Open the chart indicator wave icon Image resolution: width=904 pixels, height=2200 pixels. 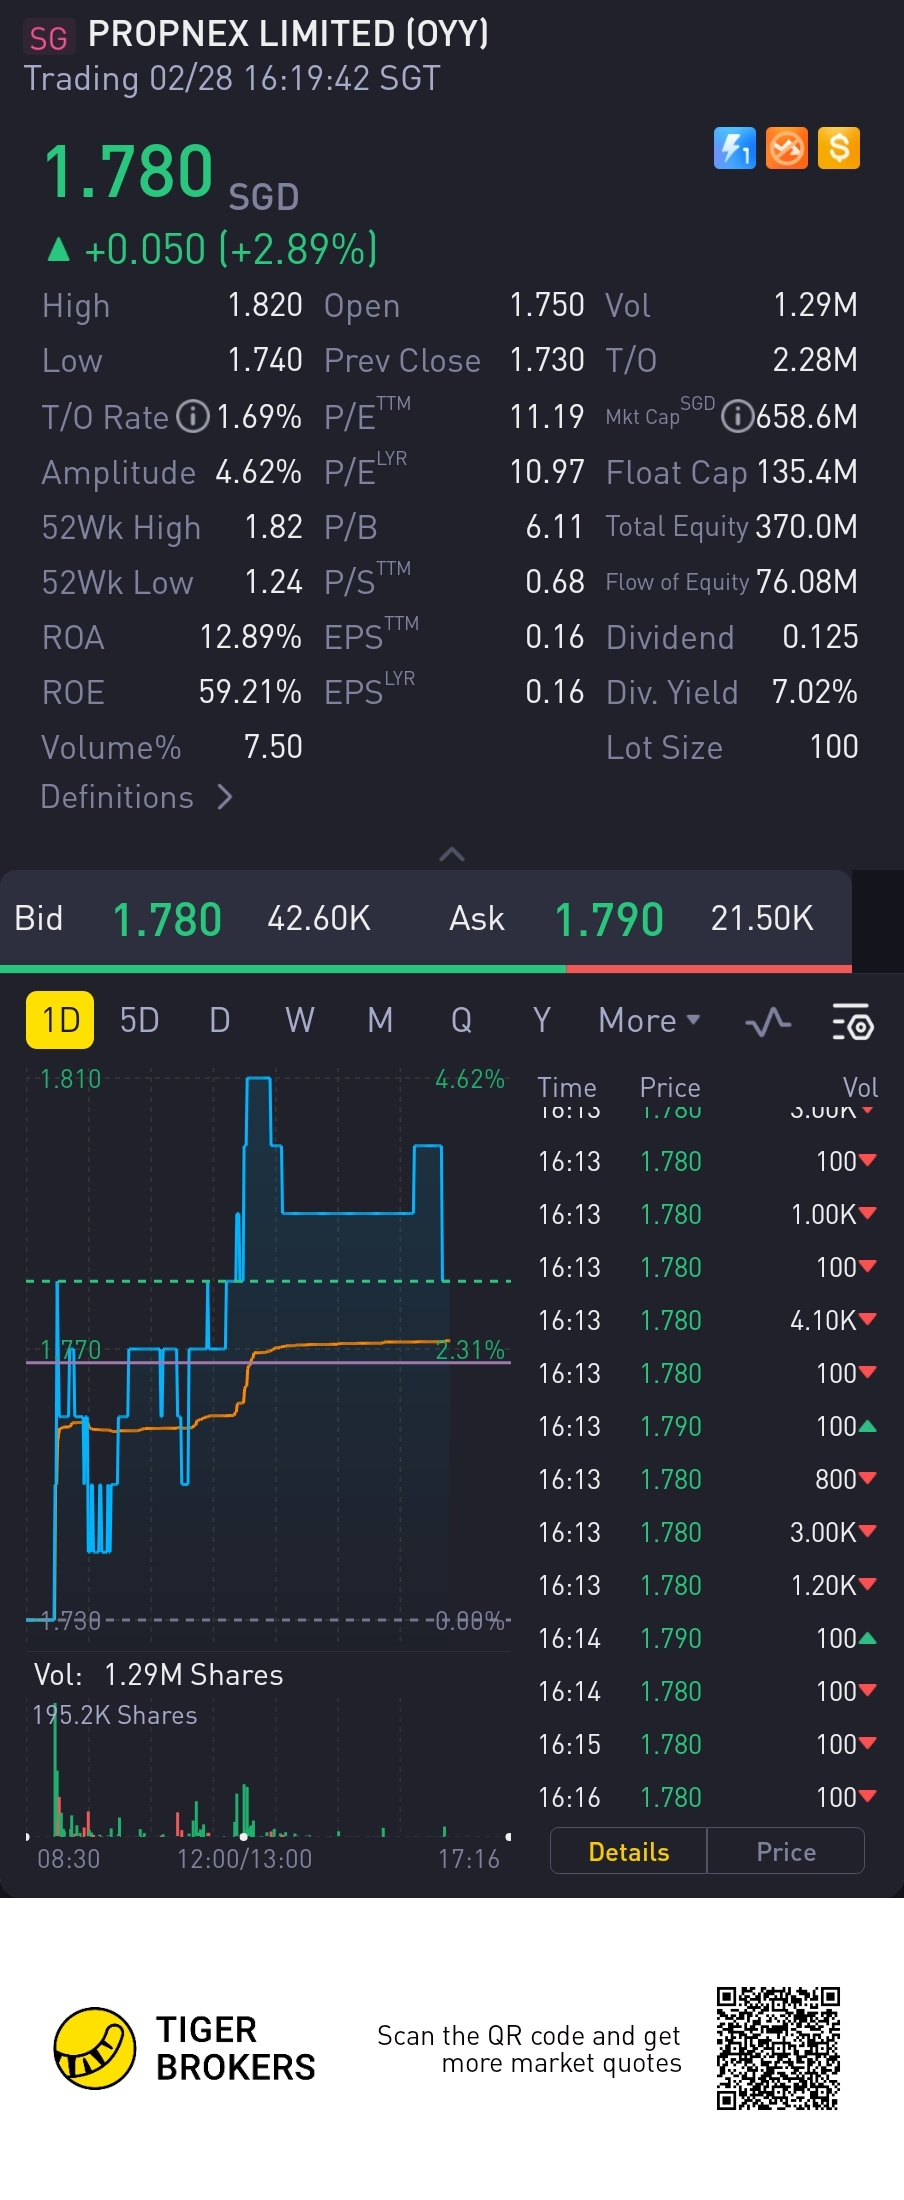768,1021
